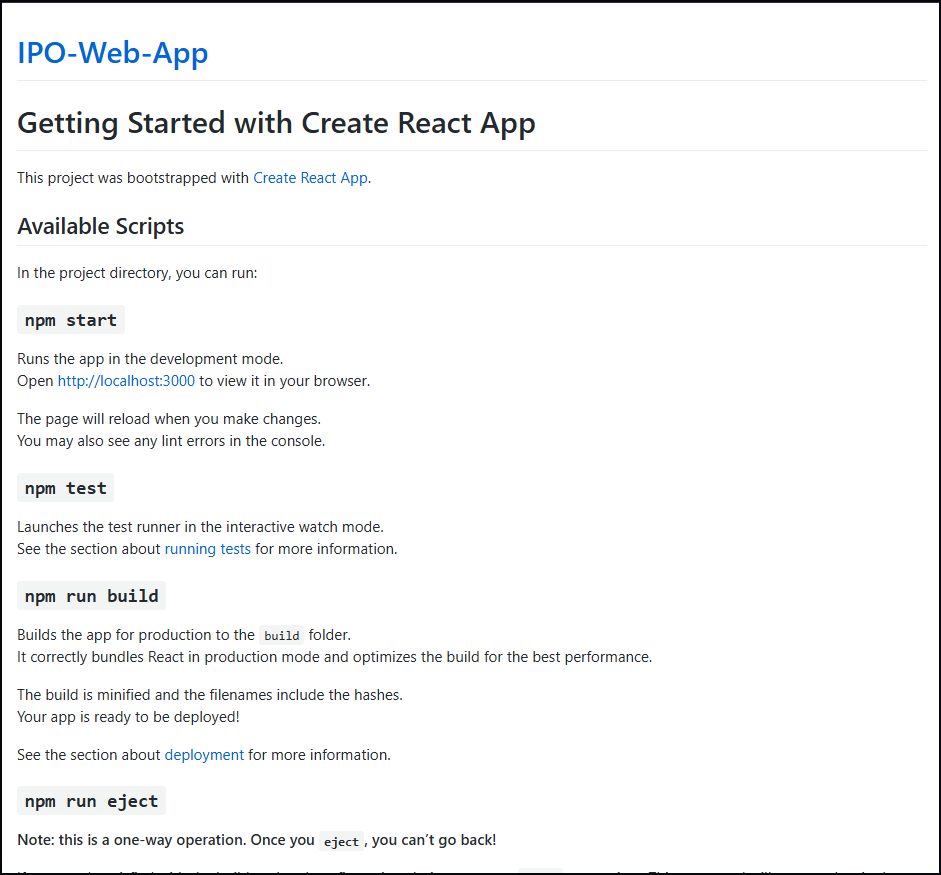Click the inline build code word
Screen dimensions: 941x875
click(281, 636)
